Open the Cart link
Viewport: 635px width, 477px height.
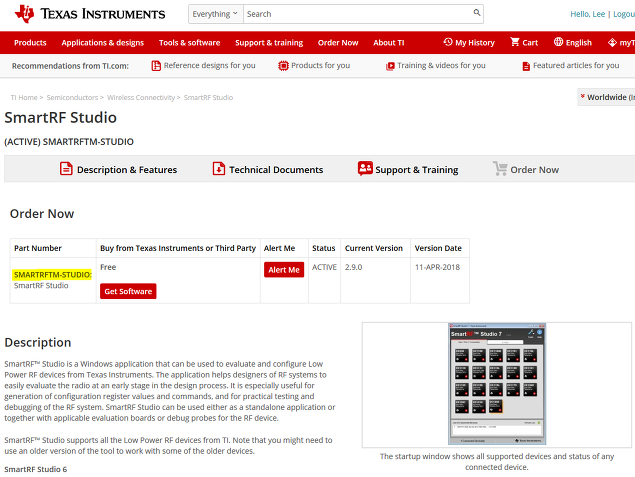click(x=530, y=43)
